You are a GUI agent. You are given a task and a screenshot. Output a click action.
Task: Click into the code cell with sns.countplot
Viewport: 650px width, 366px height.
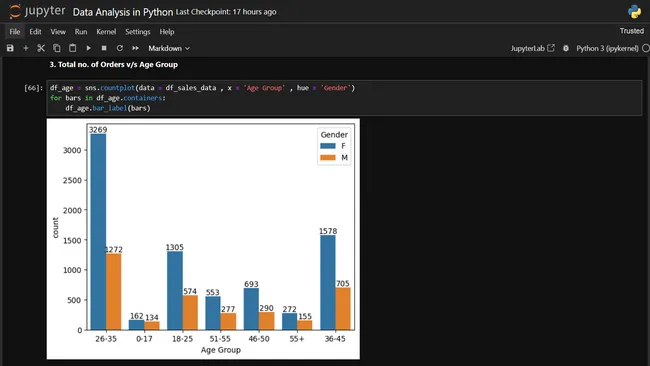(x=344, y=98)
